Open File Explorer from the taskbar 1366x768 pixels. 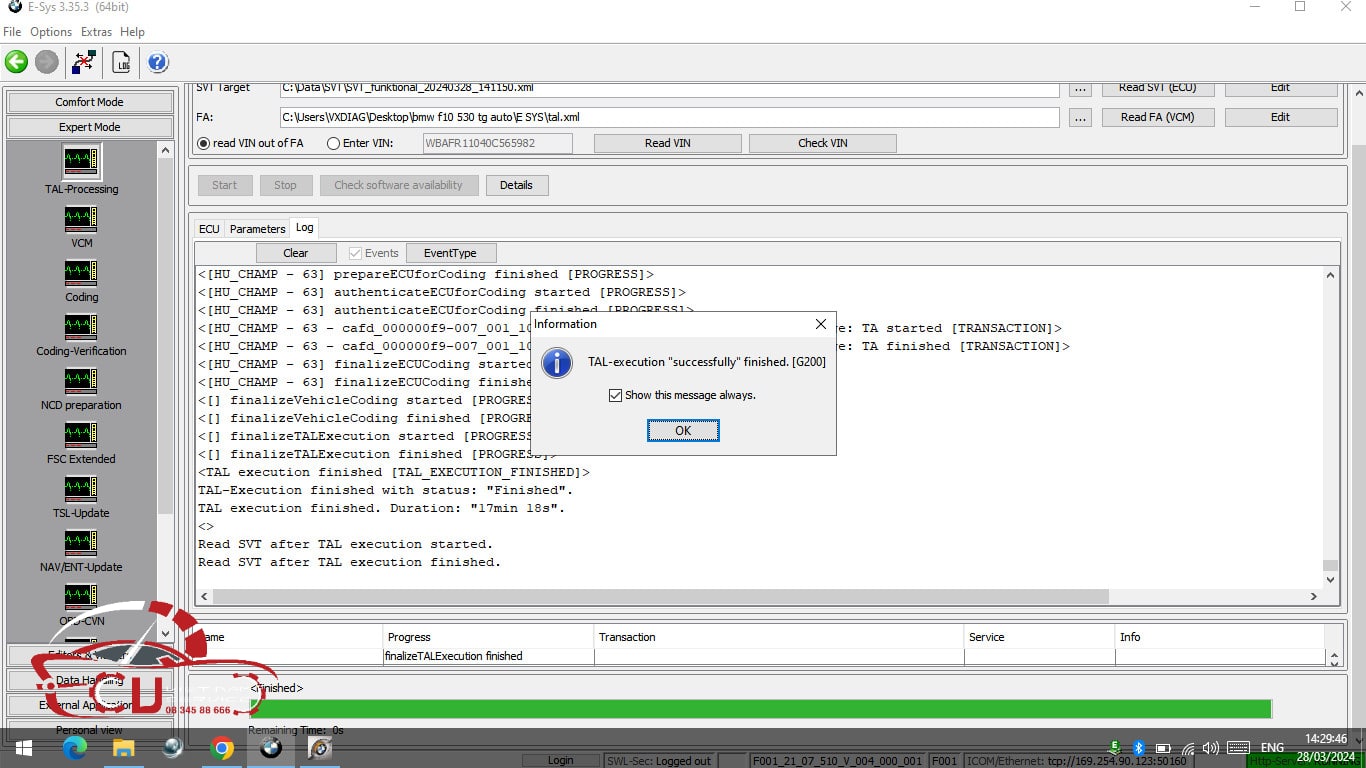click(123, 748)
